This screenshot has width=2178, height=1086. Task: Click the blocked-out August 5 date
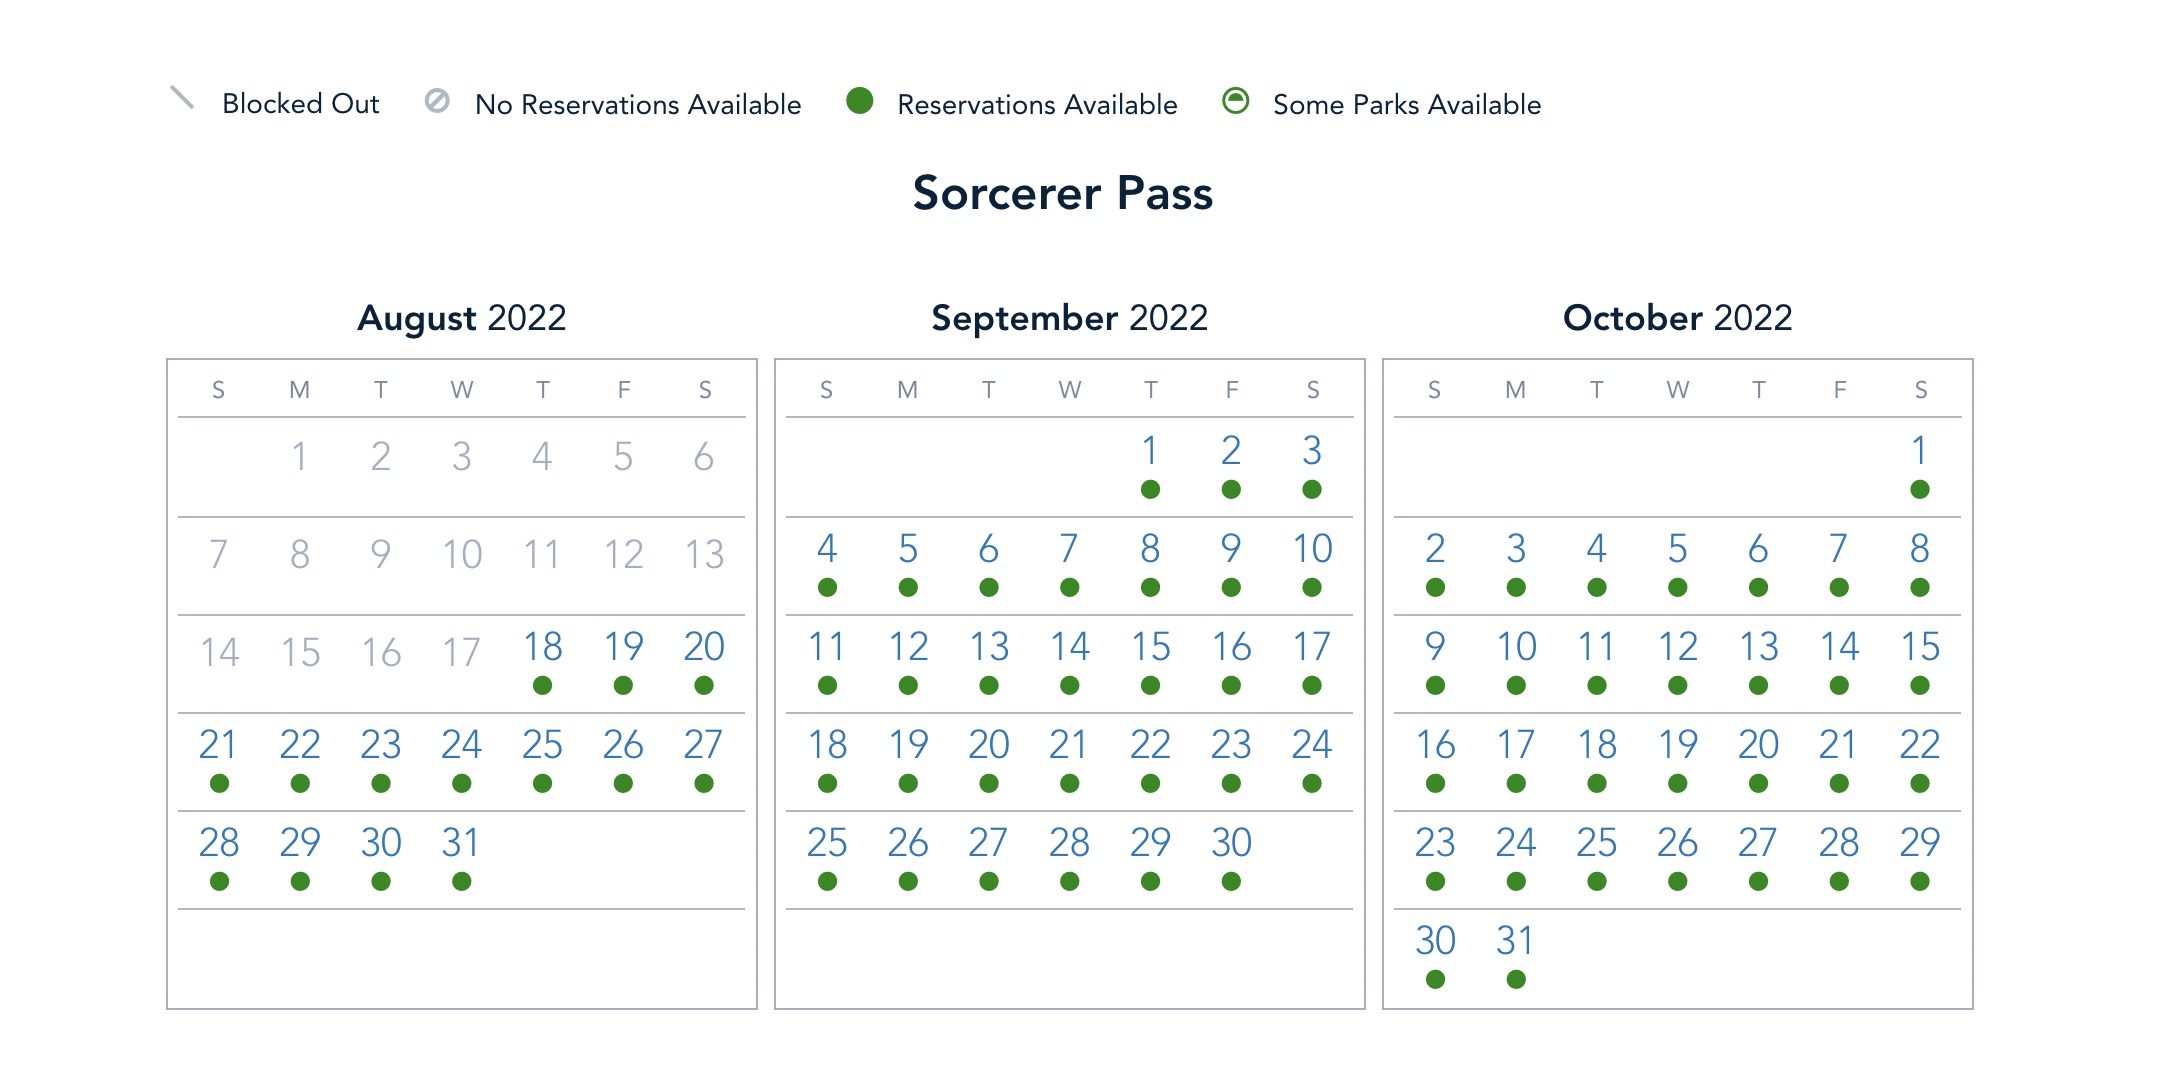coord(623,457)
